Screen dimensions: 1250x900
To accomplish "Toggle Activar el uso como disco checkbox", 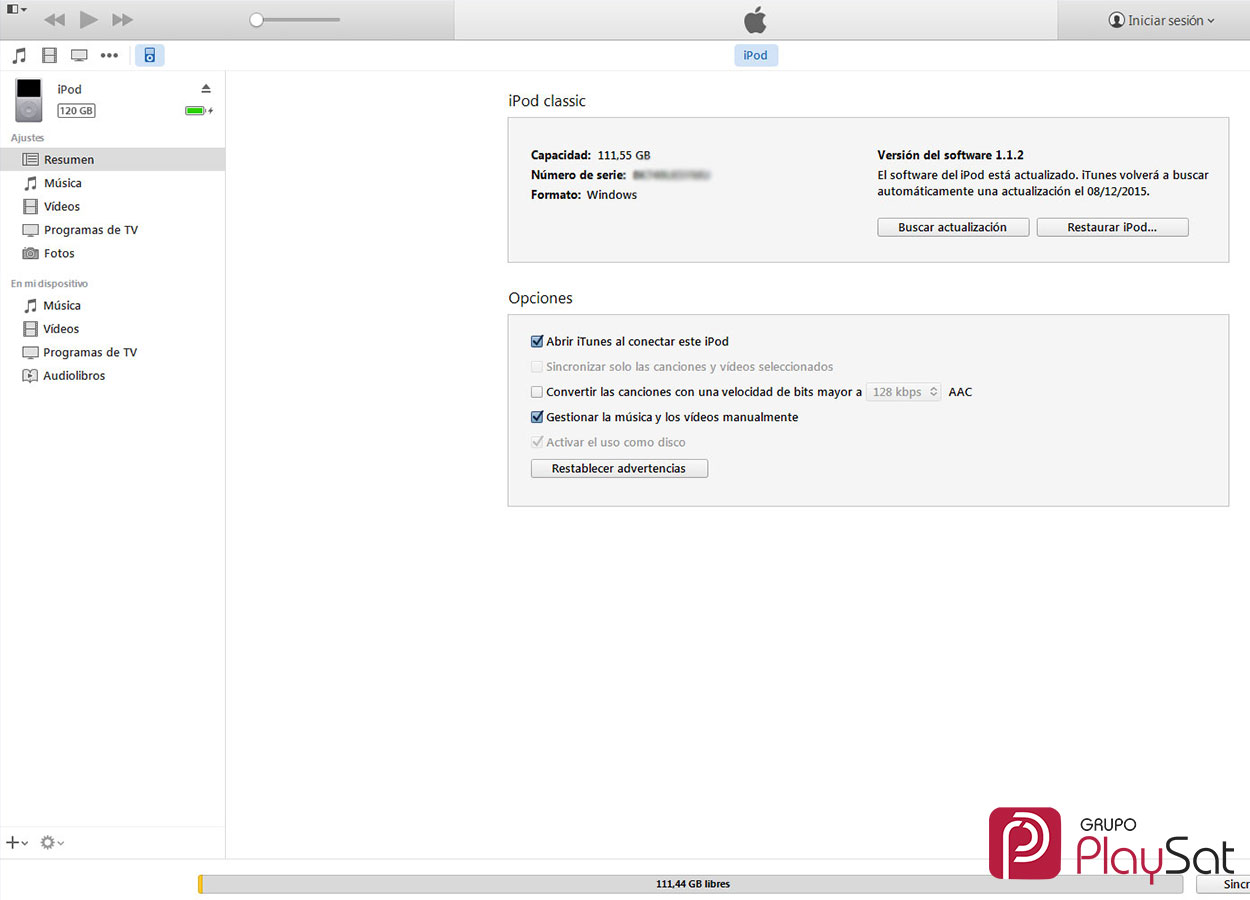I will pyautogui.click(x=537, y=442).
